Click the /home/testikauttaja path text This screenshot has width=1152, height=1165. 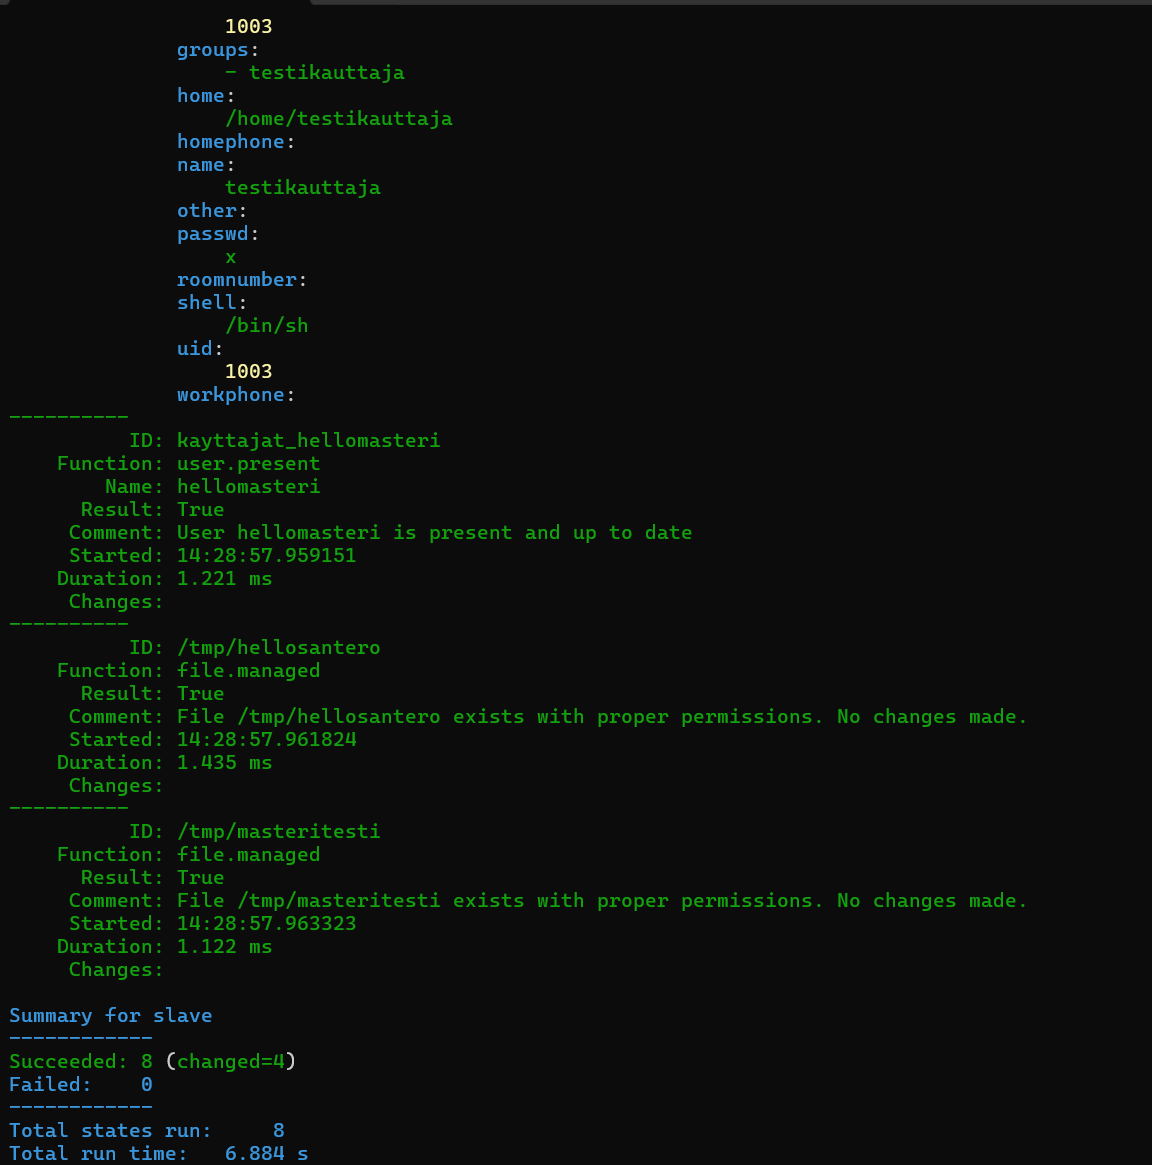pos(338,118)
